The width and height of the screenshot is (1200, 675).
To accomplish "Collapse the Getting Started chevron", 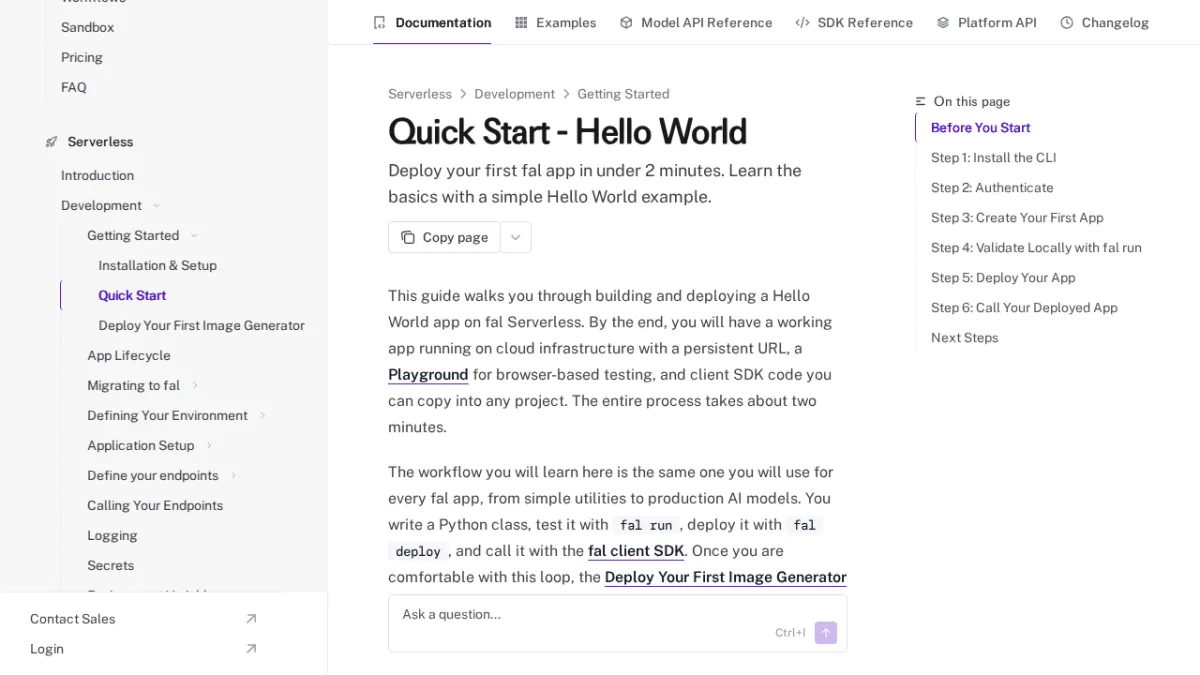I will [x=194, y=236].
